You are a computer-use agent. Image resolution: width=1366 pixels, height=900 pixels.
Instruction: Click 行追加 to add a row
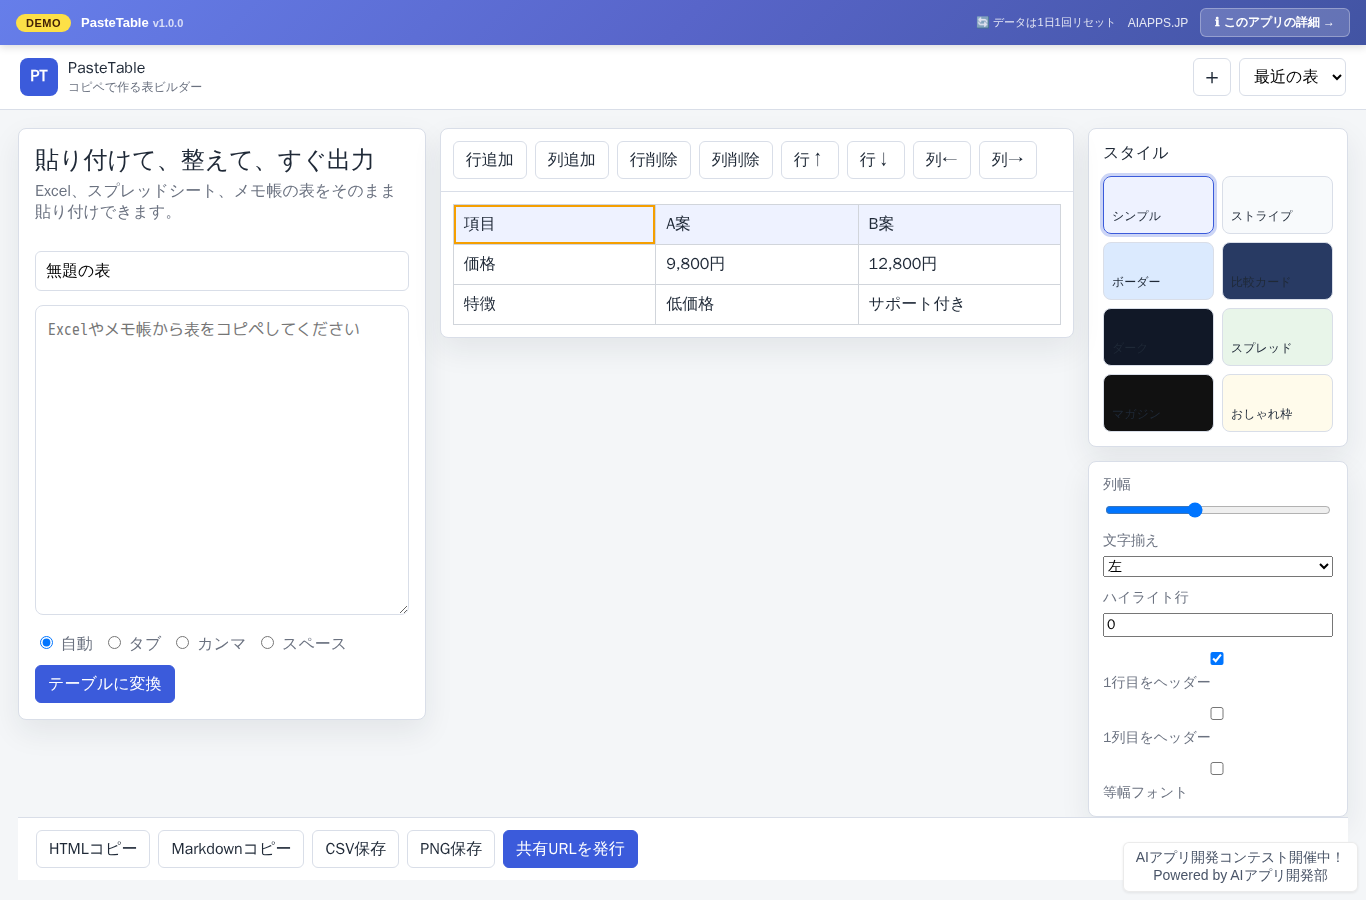(490, 160)
